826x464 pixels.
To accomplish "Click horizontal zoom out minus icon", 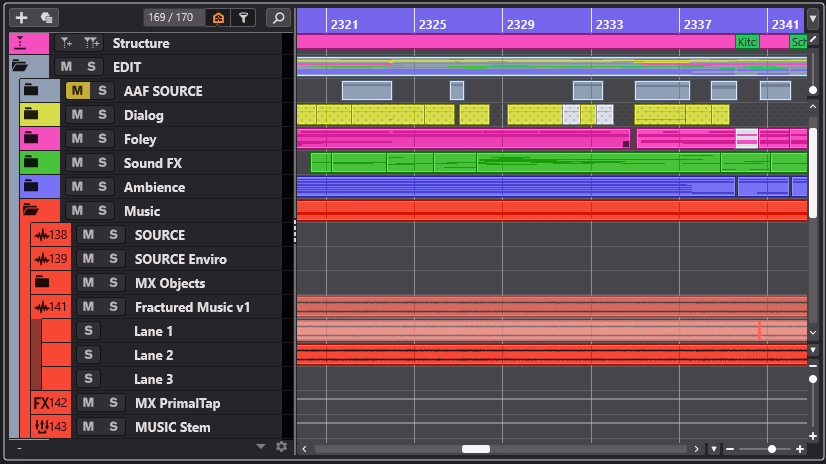I will (x=730, y=449).
